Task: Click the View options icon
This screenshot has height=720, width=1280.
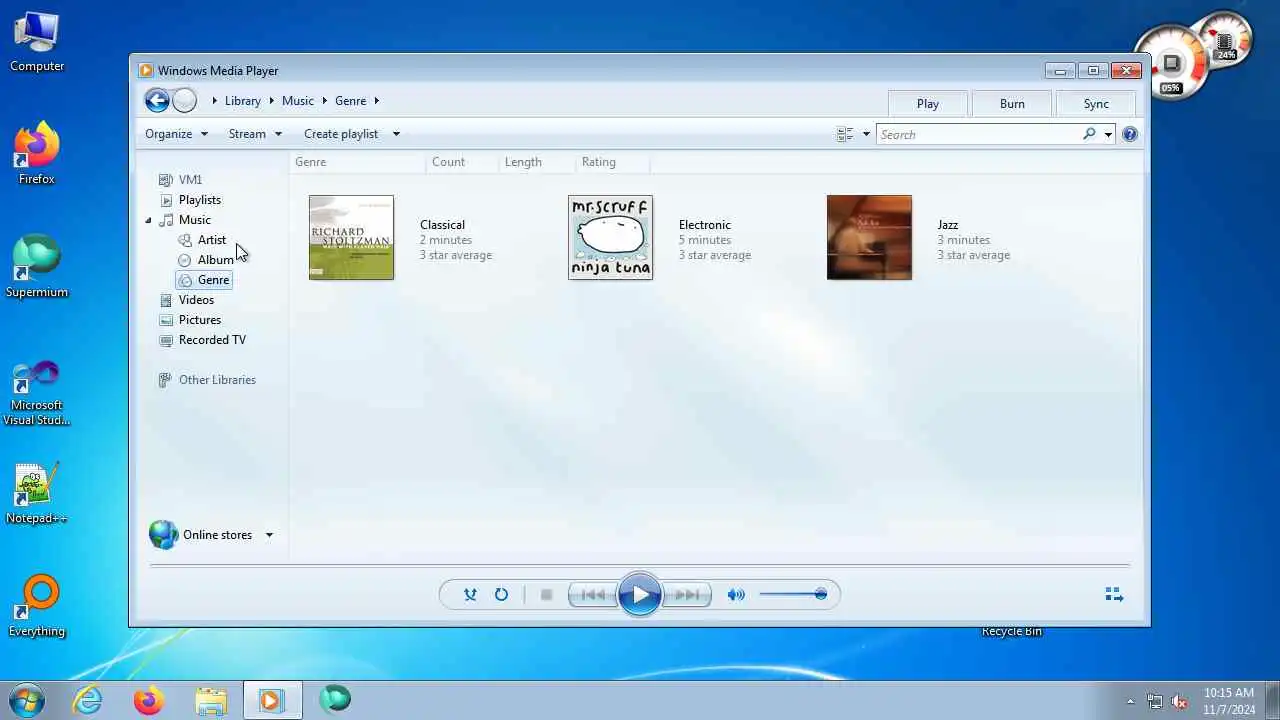Action: tap(845, 134)
